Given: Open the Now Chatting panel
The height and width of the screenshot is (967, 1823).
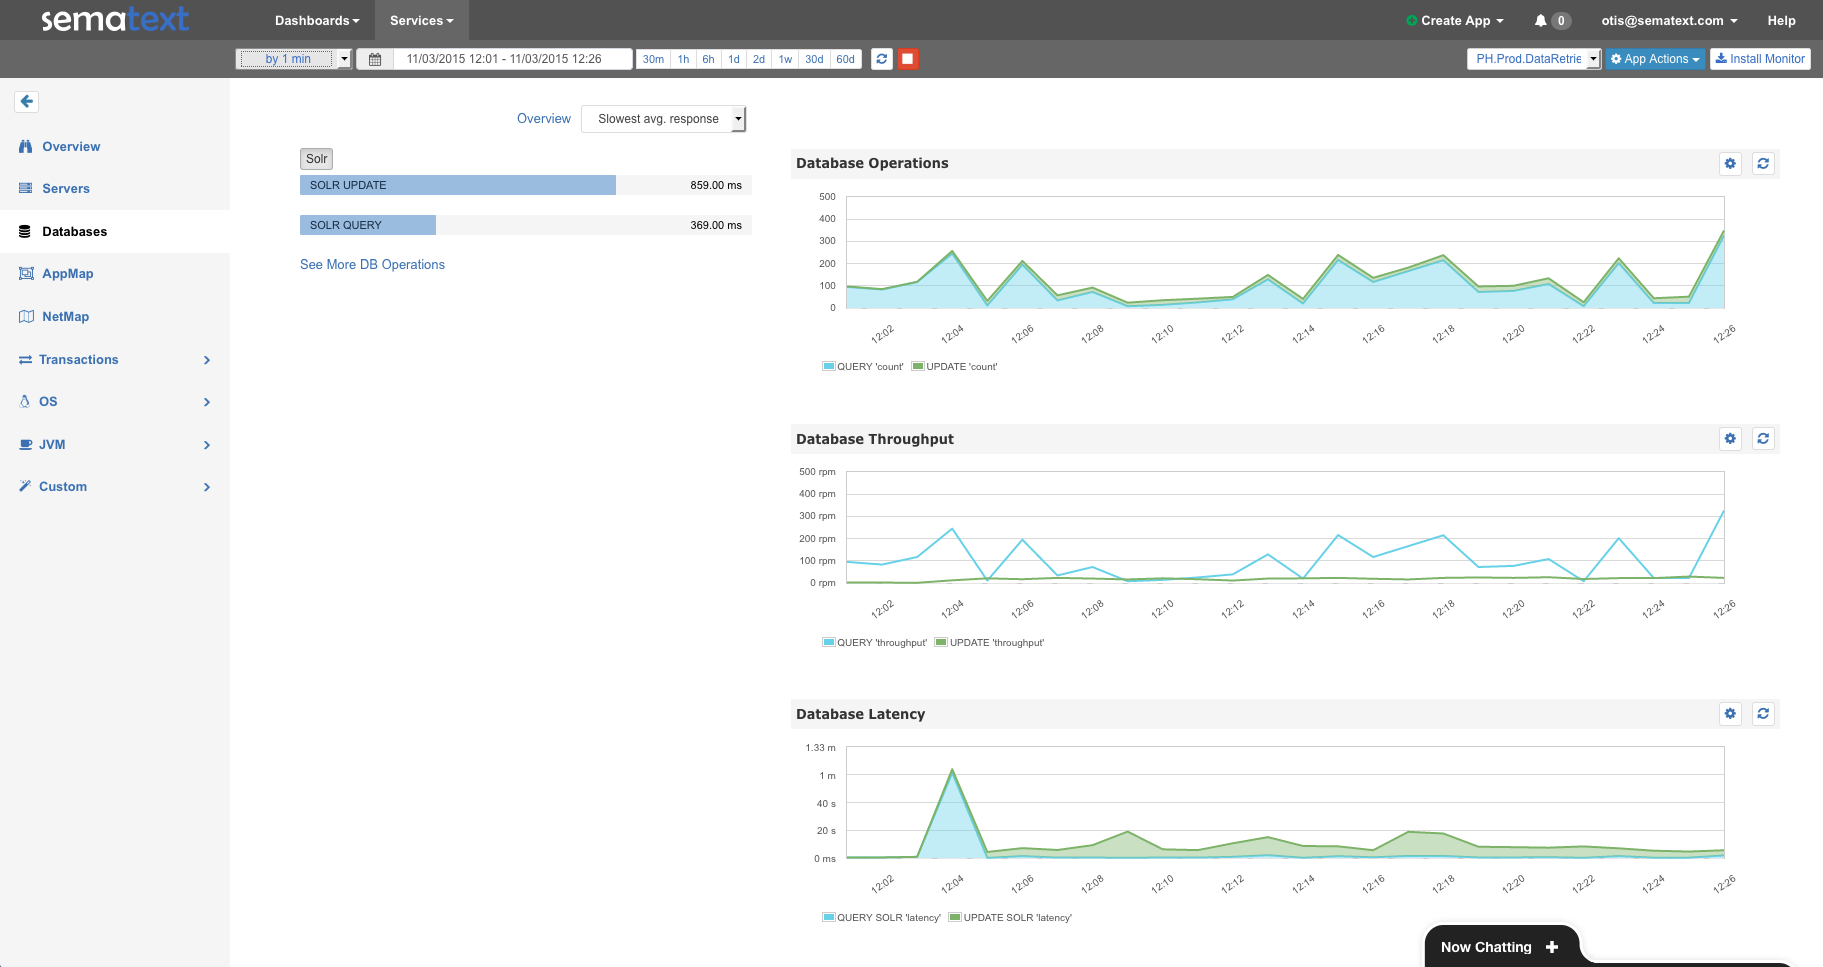Looking at the screenshot, I should click(1501, 947).
